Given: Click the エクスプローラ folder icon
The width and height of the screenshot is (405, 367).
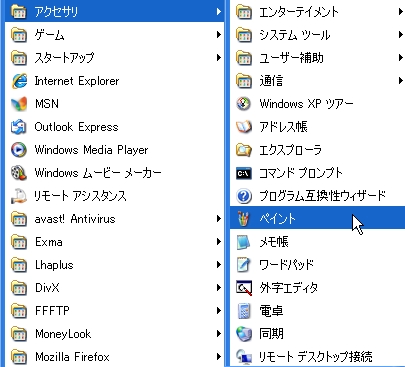Looking at the screenshot, I should click(x=244, y=150).
